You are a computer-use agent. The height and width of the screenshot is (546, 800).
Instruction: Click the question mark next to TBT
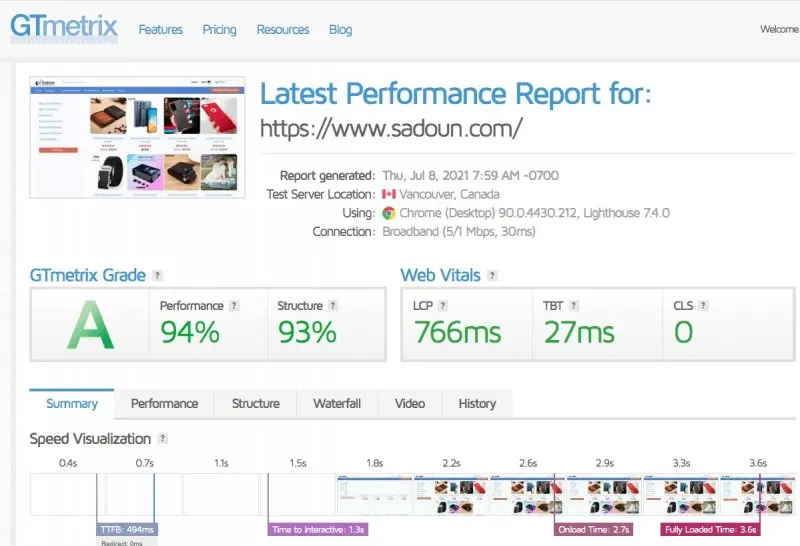coord(573,306)
